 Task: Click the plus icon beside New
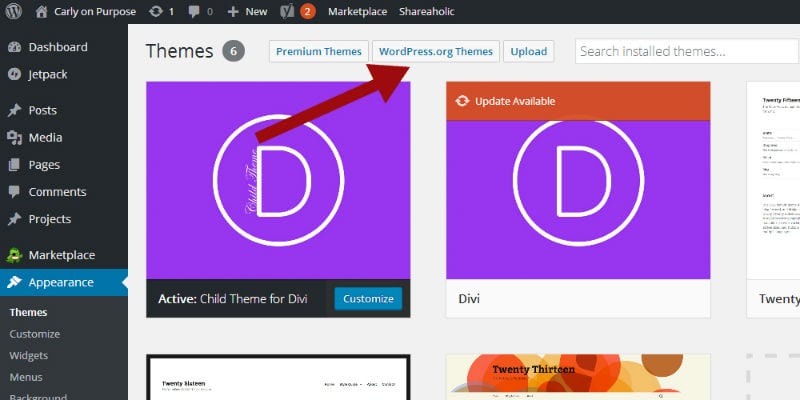233,12
